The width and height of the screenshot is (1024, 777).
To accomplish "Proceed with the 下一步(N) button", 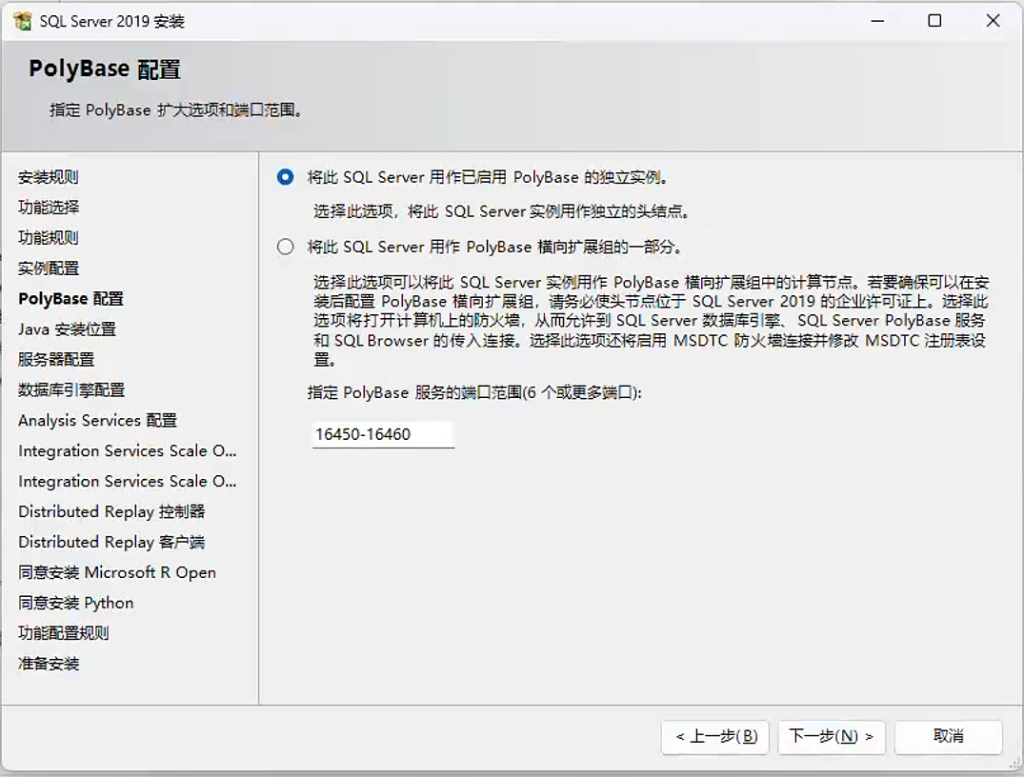I will pyautogui.click(x=831, y=737).
